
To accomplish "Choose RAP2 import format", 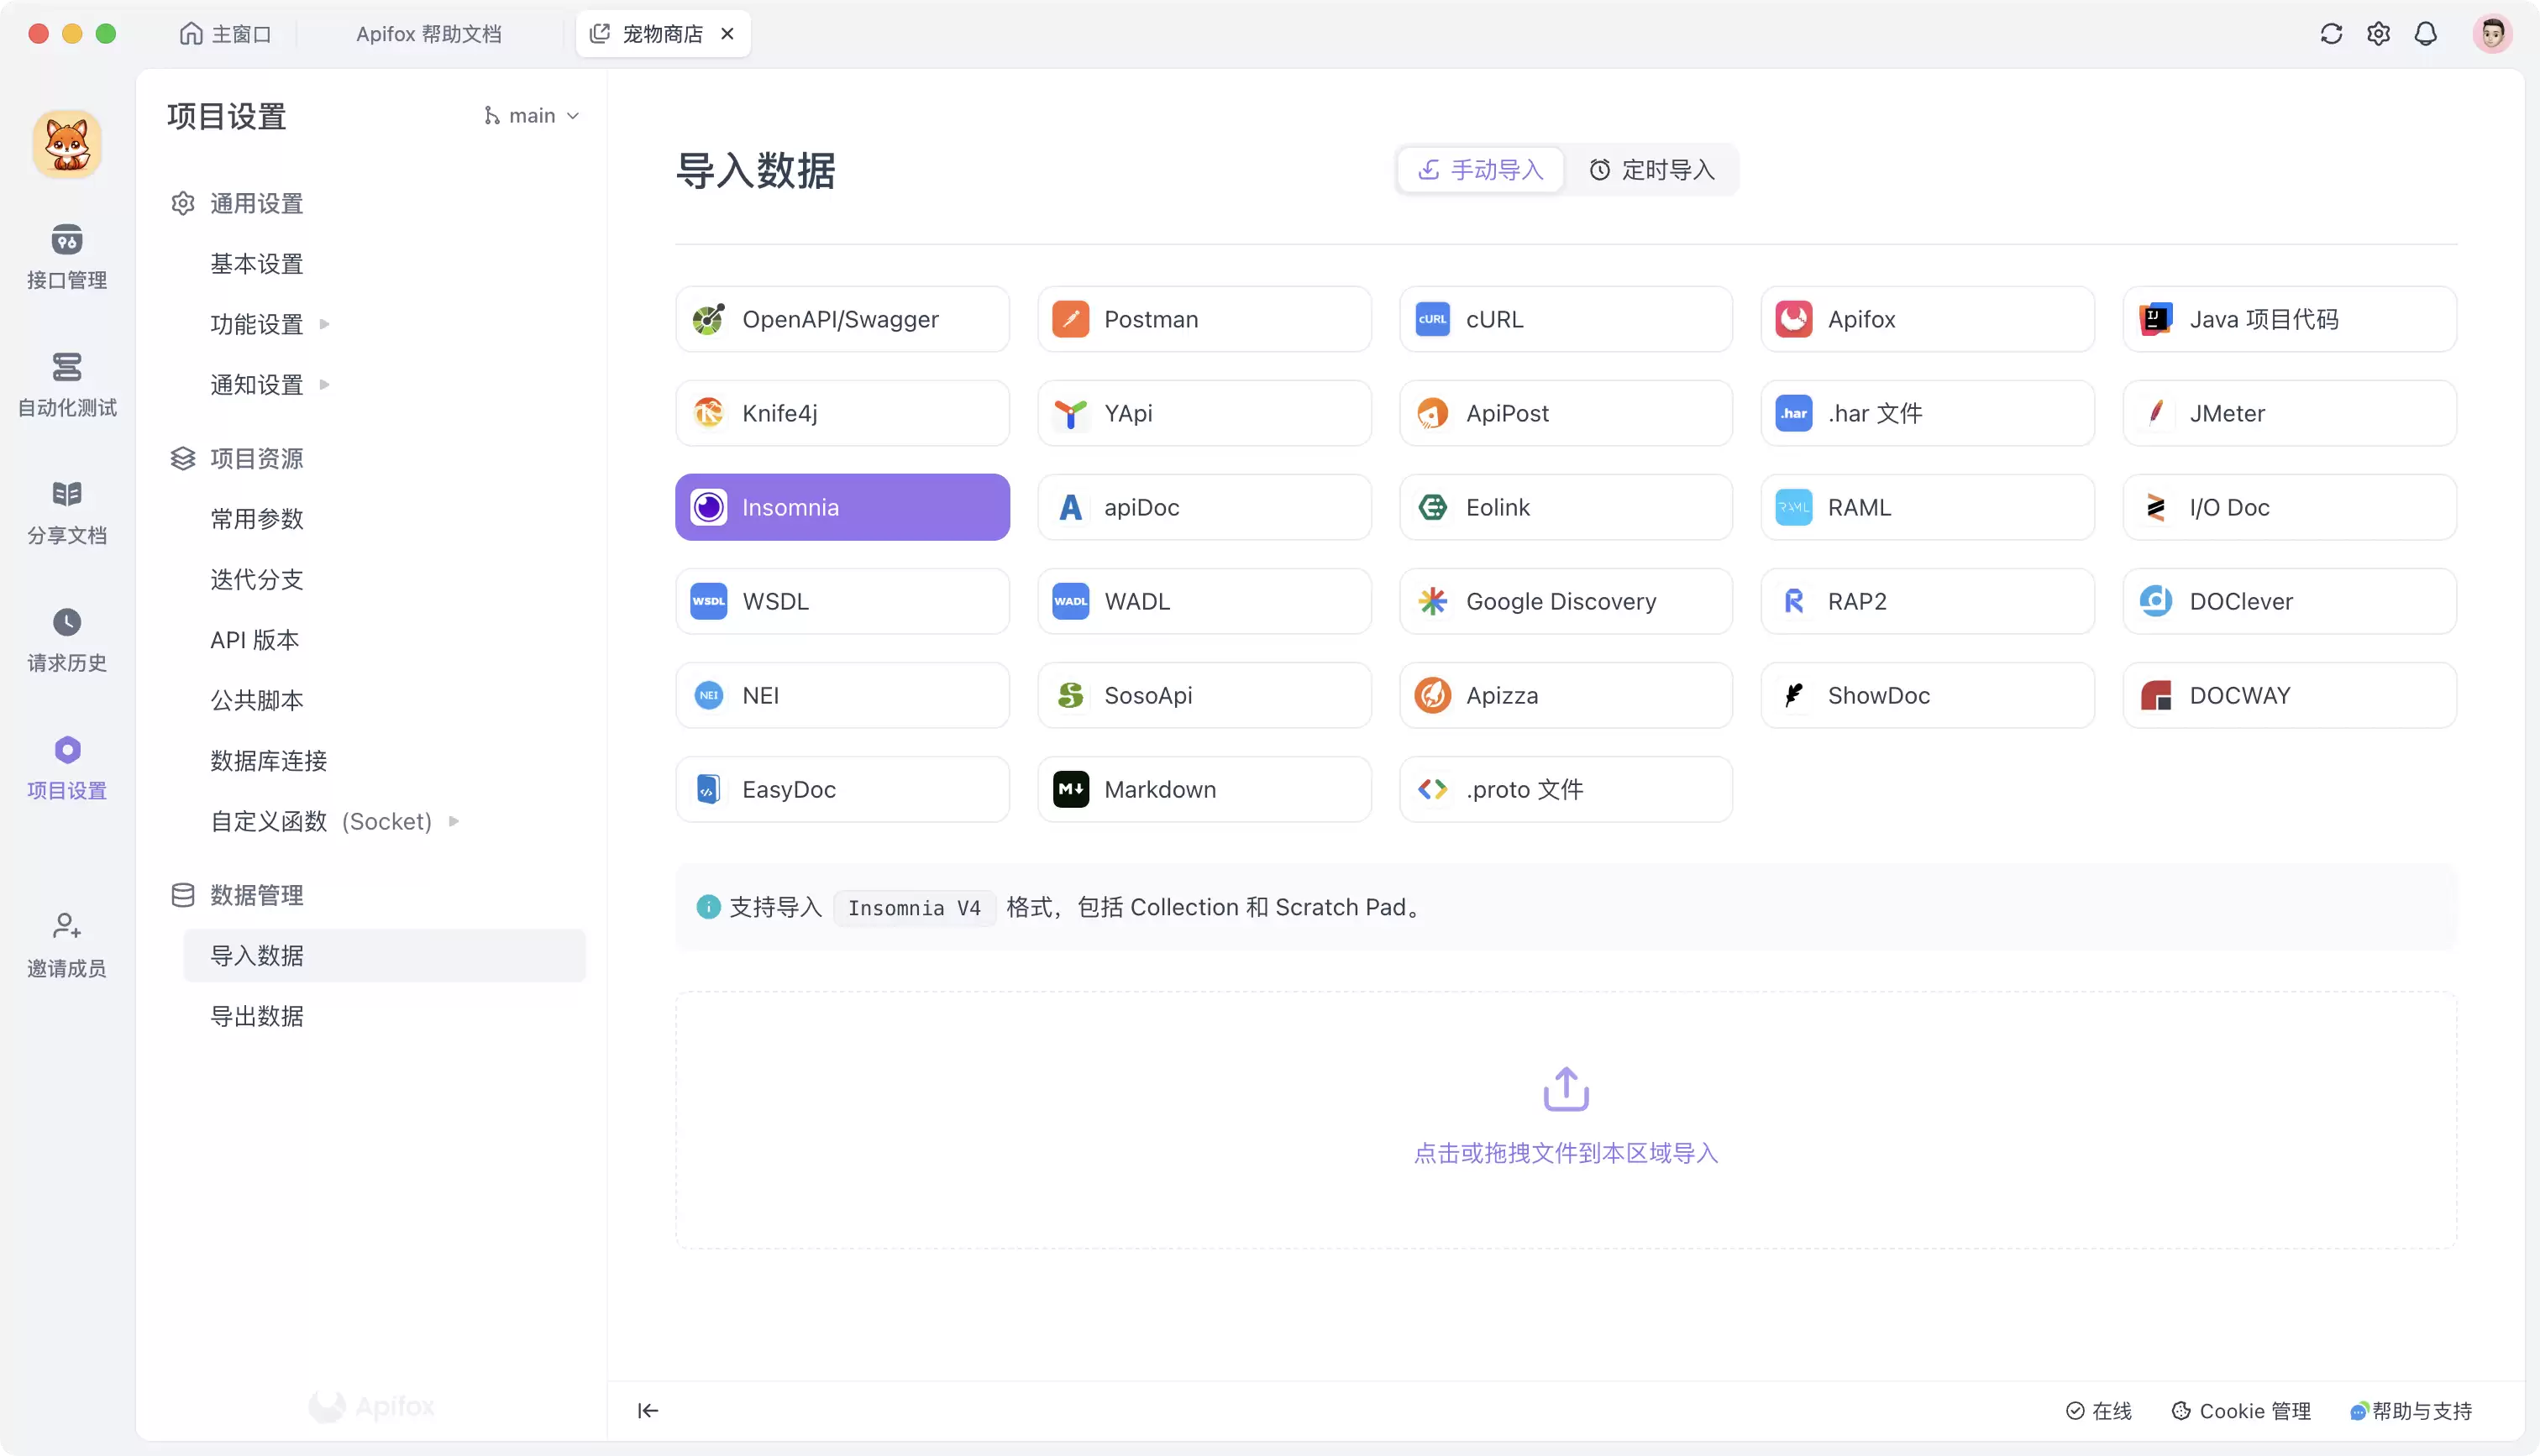I will (x=1927, y=601).
